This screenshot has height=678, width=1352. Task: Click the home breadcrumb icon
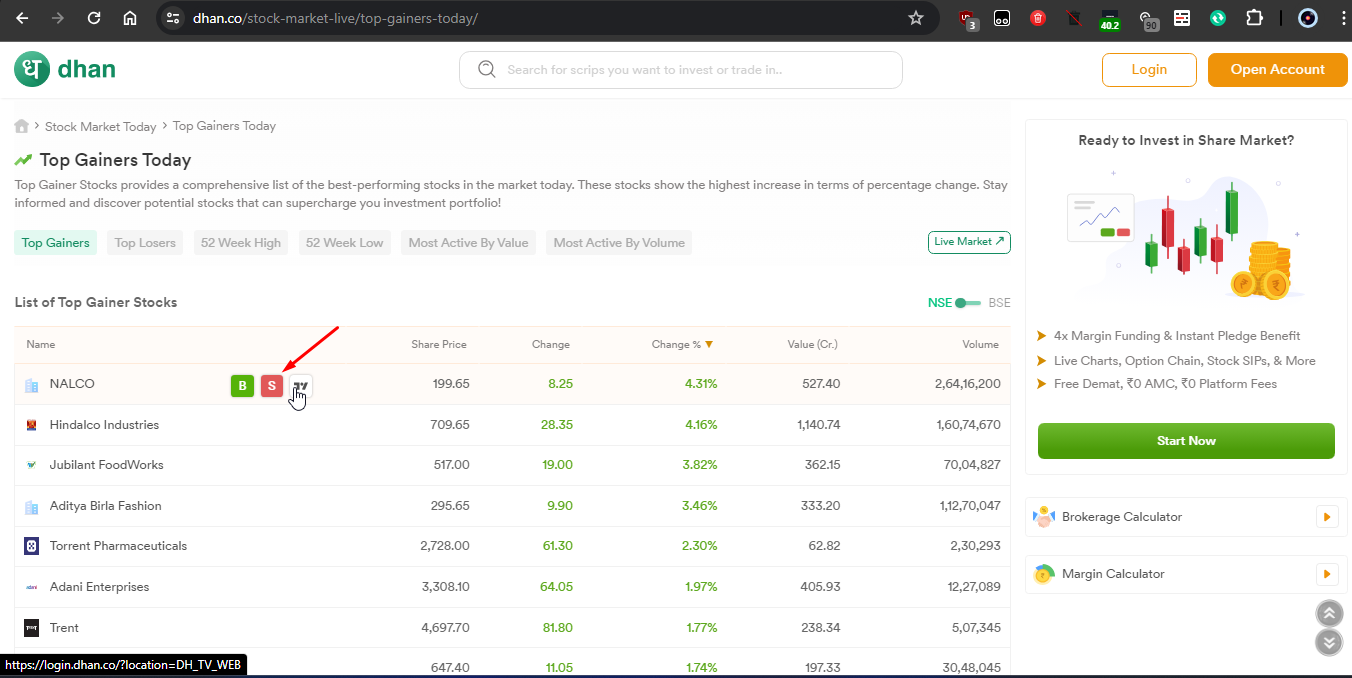click(x=21, y=126)
